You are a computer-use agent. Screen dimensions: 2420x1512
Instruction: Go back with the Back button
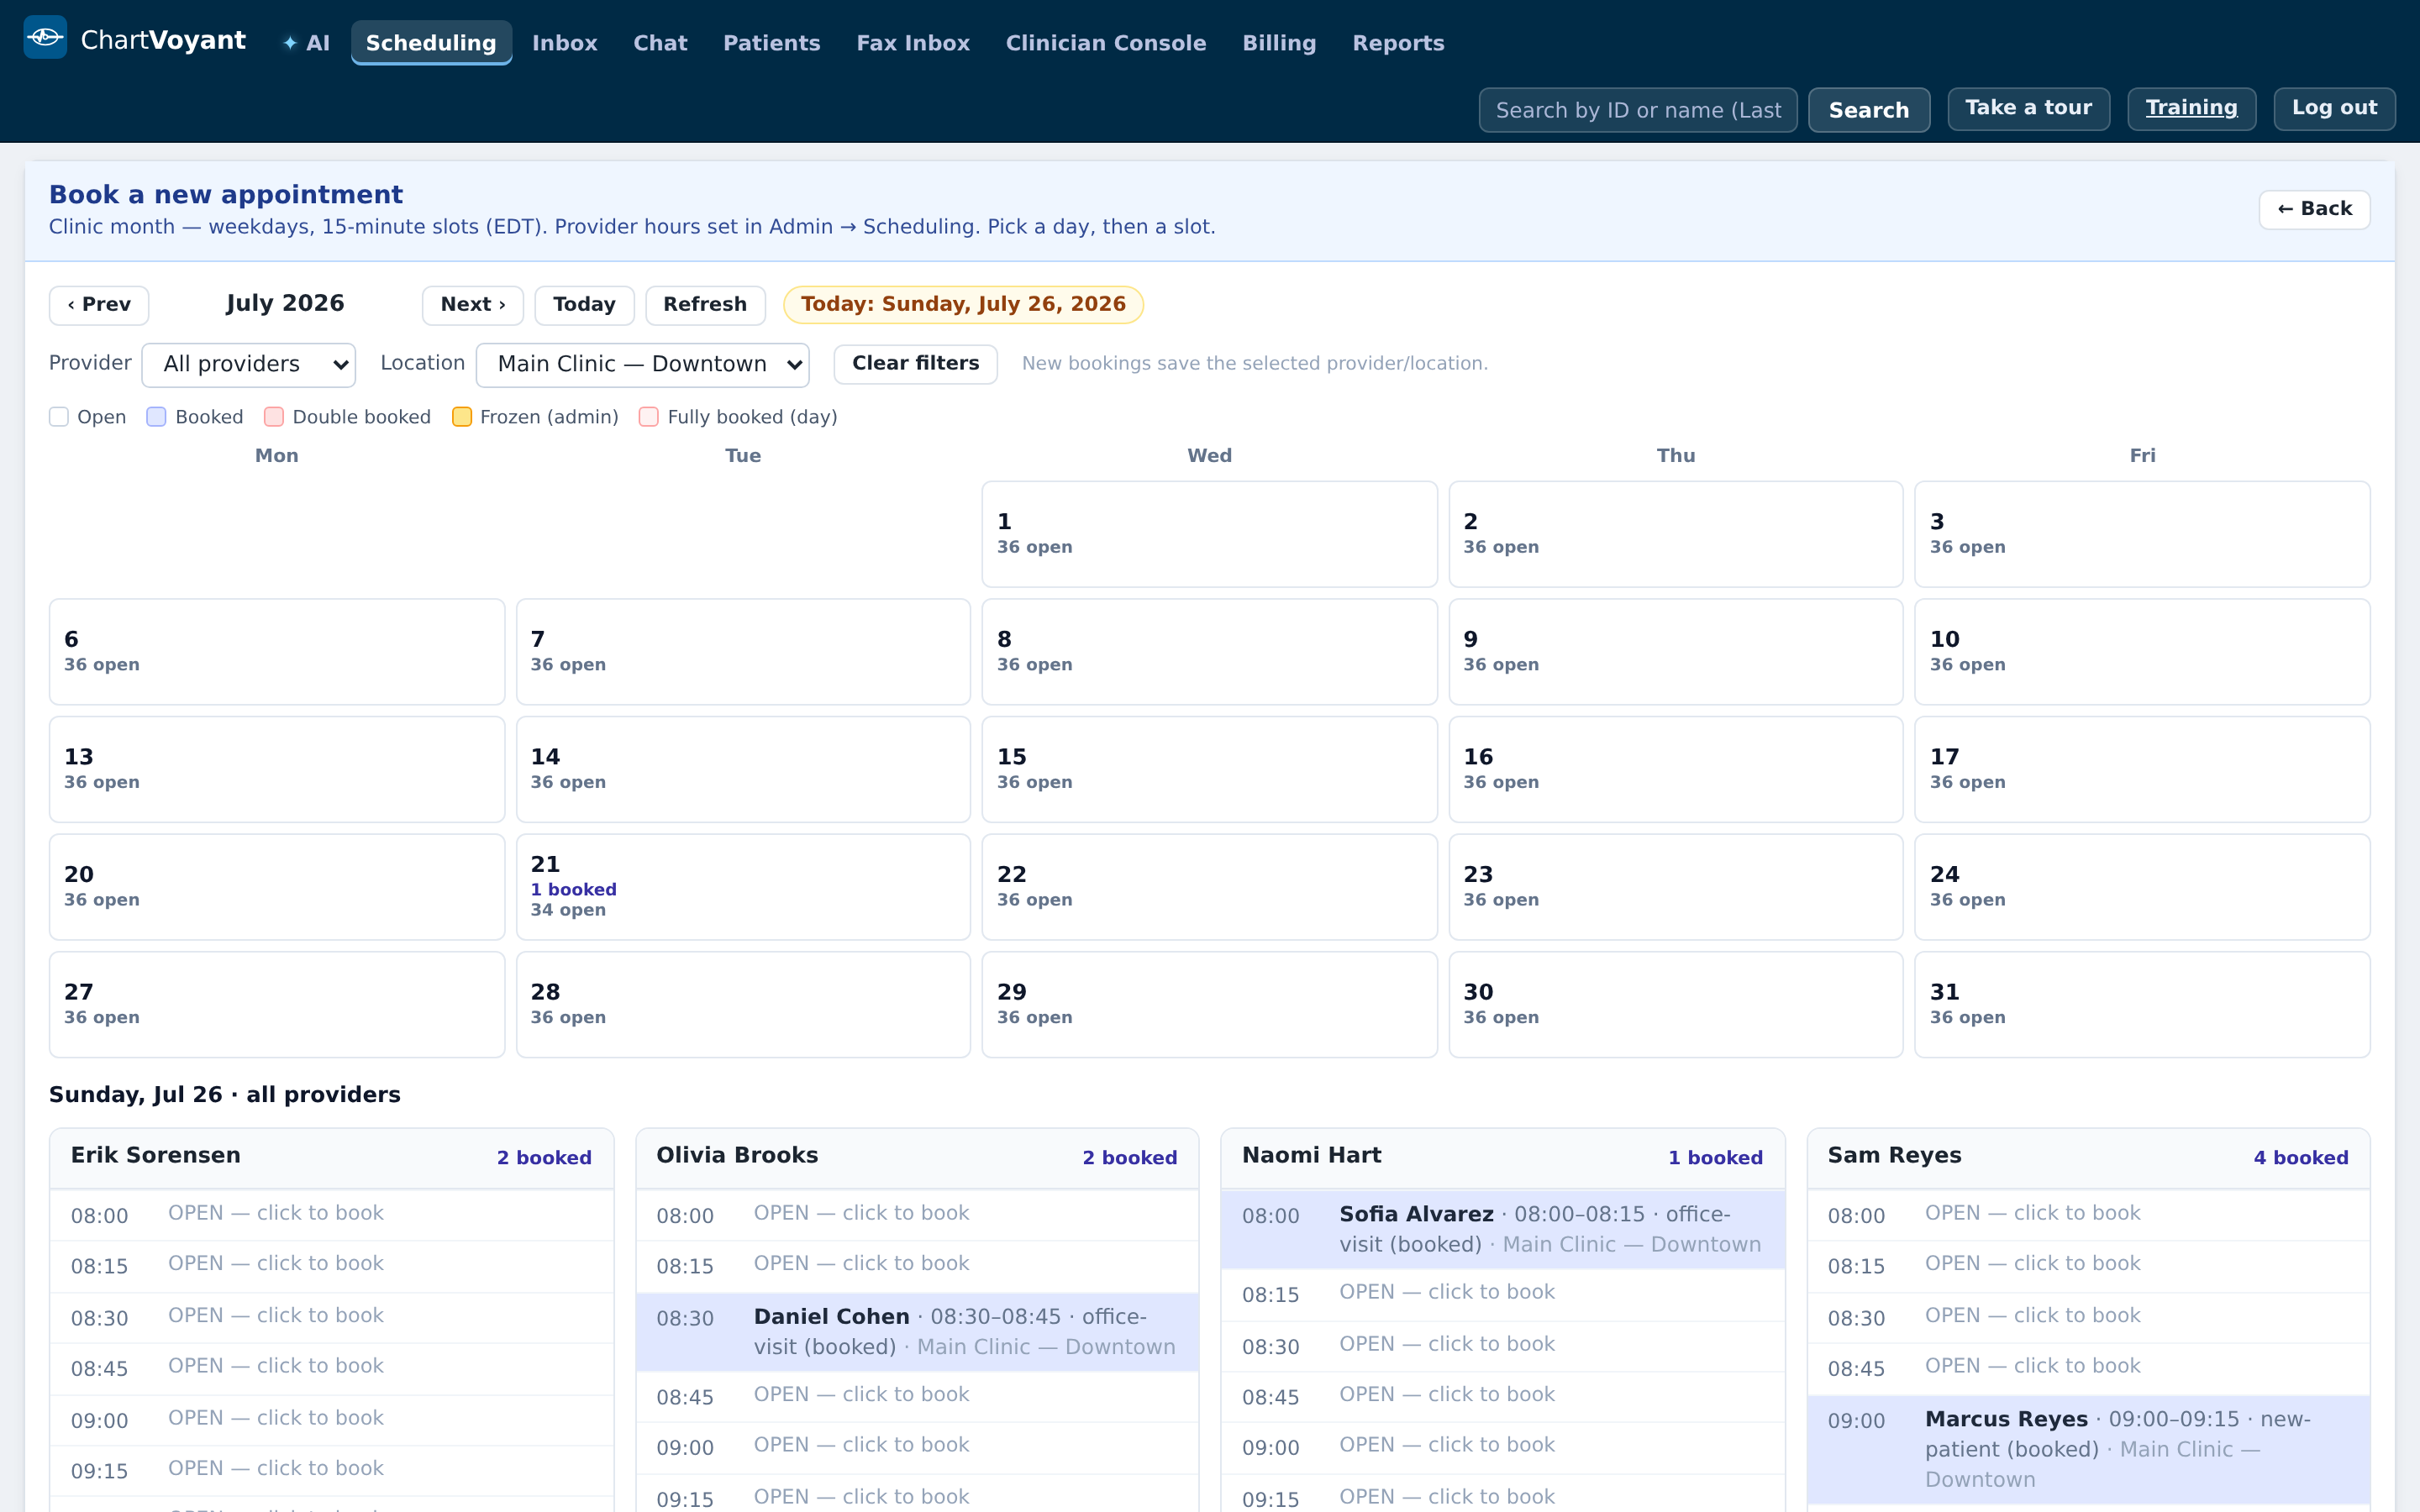pos(2314,209)
